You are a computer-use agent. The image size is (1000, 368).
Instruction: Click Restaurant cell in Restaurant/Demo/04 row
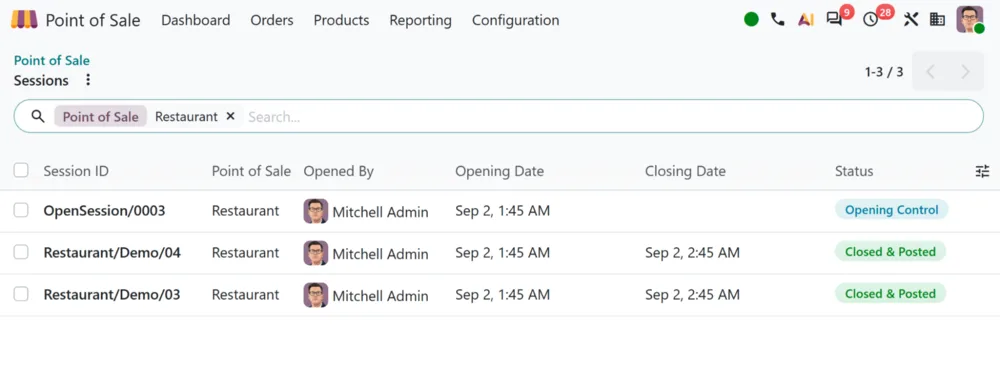[246, 253]
